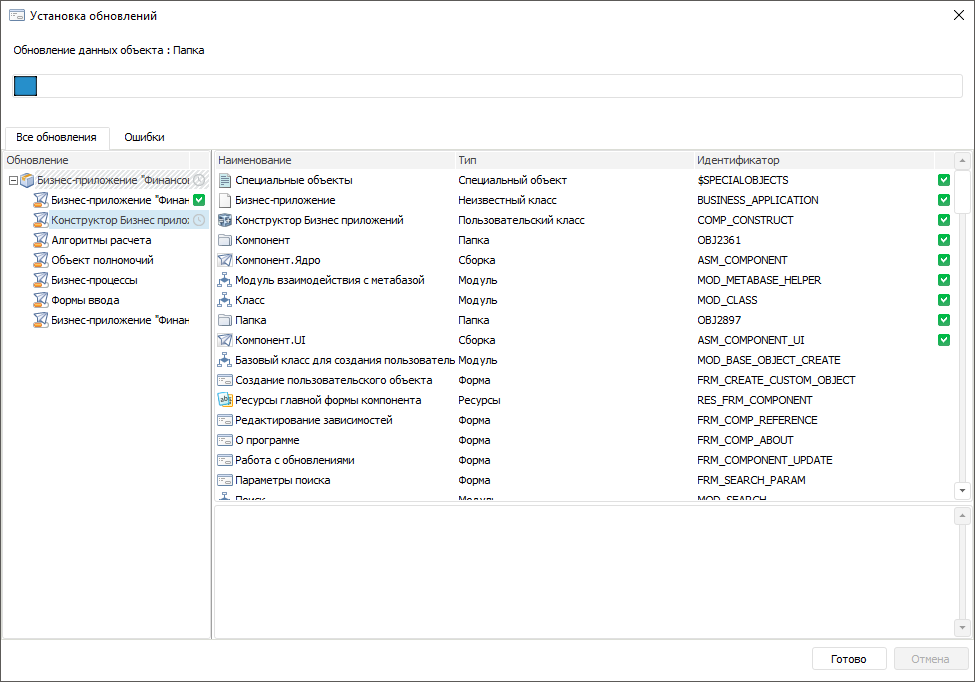Click the update installation progress bar
The height and width of the screenshot is (682, 975).
point(487,86)
